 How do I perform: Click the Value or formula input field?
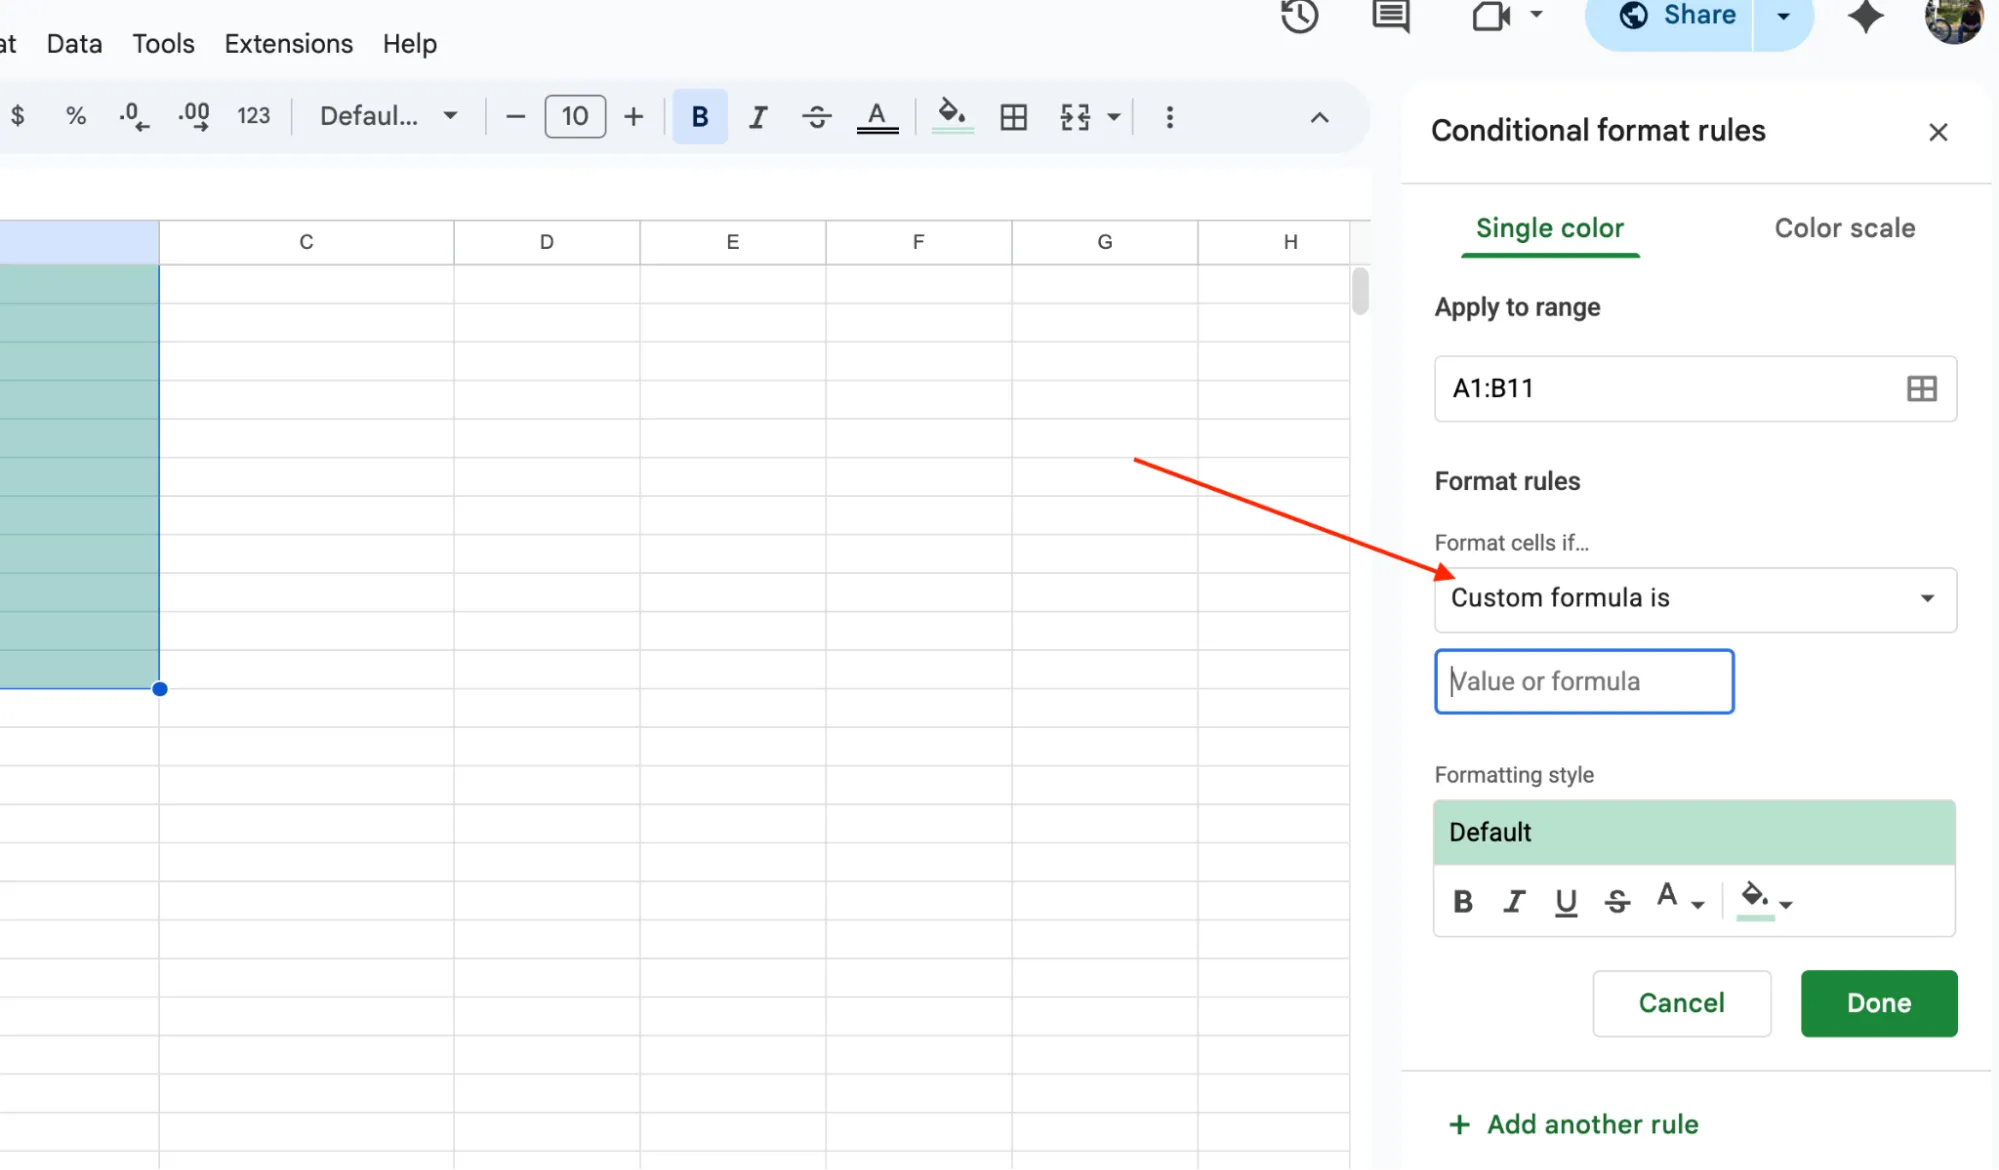pos(1583,681)
